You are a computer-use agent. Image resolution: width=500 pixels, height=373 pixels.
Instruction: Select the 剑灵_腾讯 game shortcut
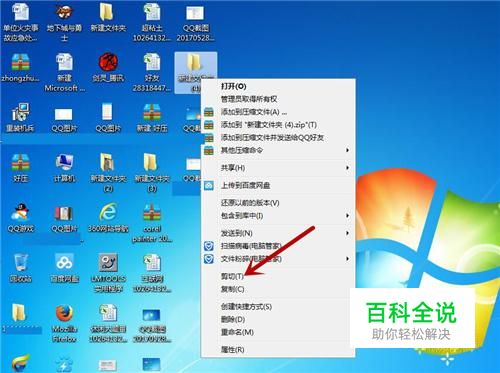click(x=108, y=68)
